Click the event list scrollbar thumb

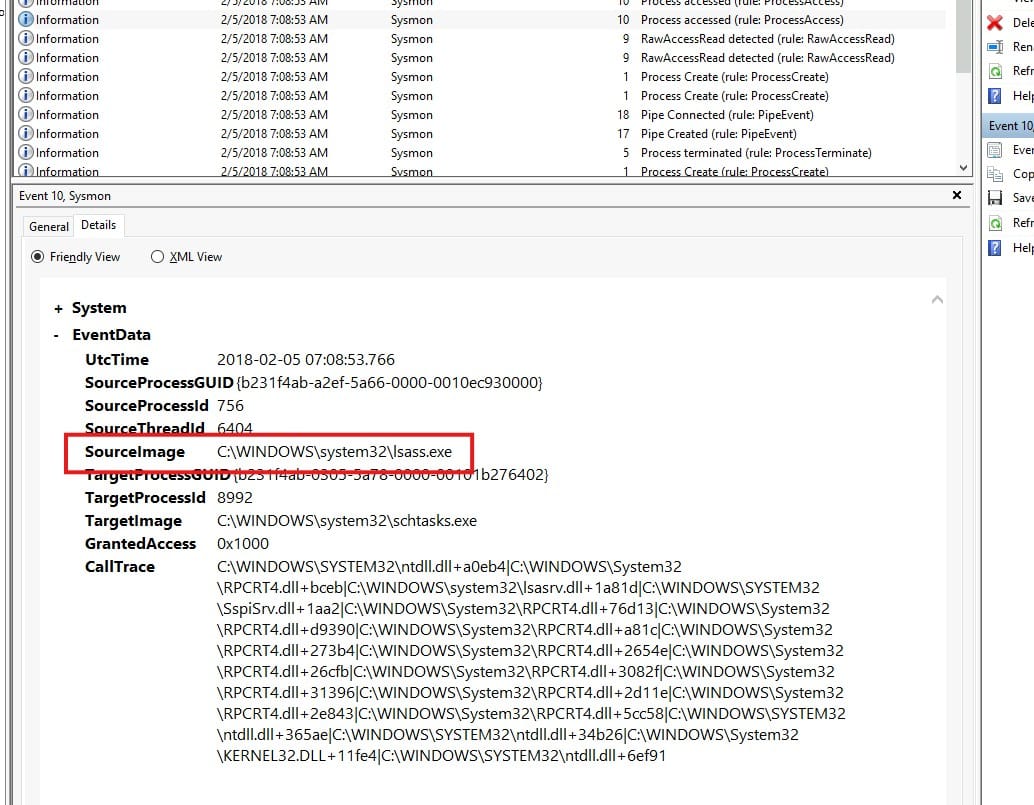[963, 36]
